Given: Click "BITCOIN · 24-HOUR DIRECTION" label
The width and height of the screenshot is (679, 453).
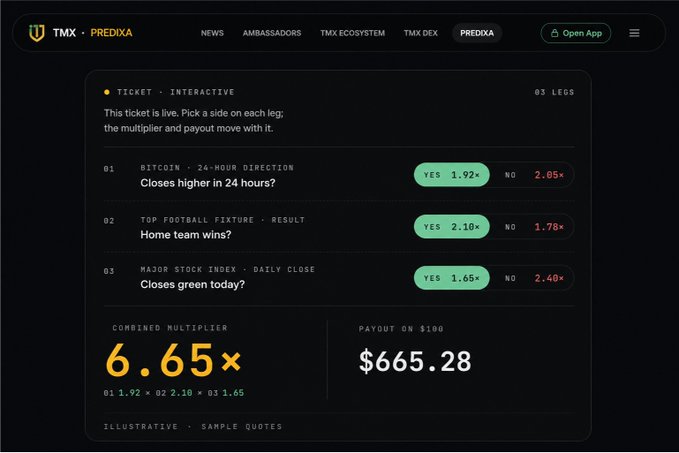Looking at the screenshot, I should pos(217,168).
